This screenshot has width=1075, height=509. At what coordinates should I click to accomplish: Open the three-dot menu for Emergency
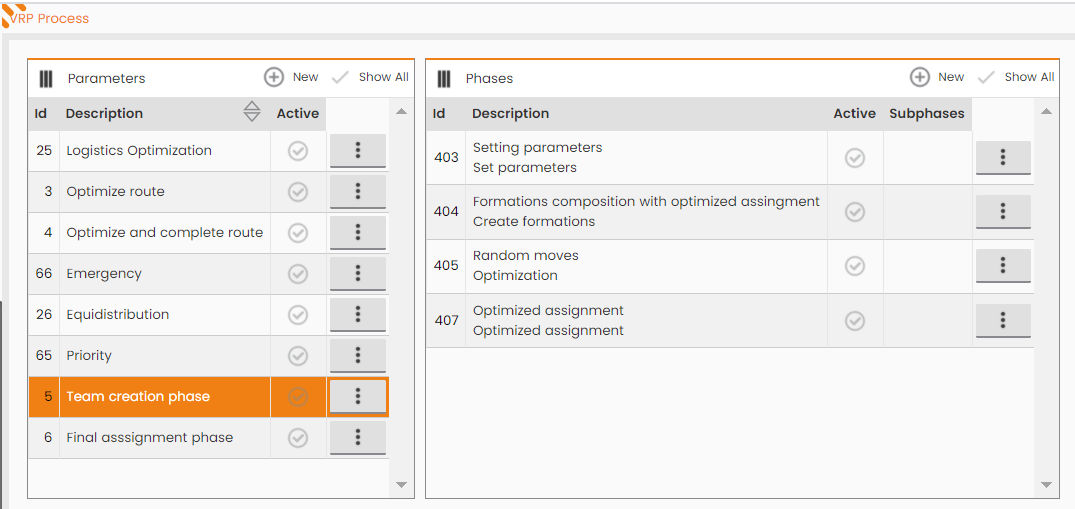(358, 274)
